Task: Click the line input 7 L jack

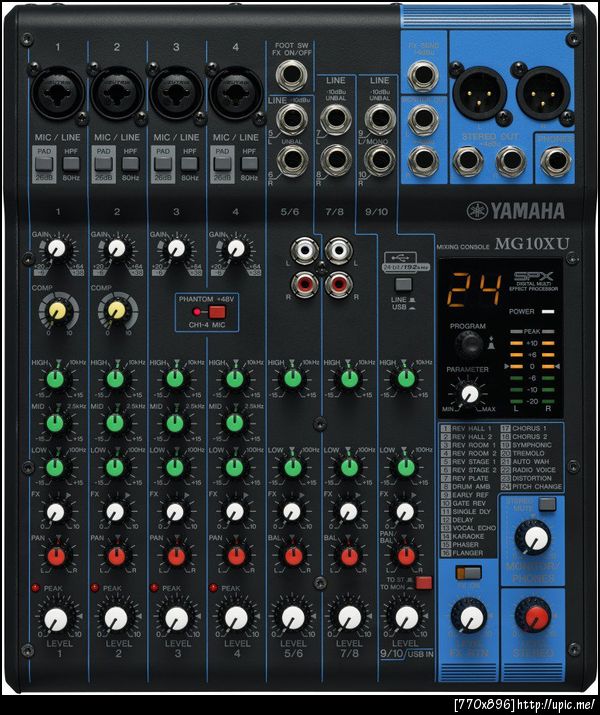Action: [336, 119]
